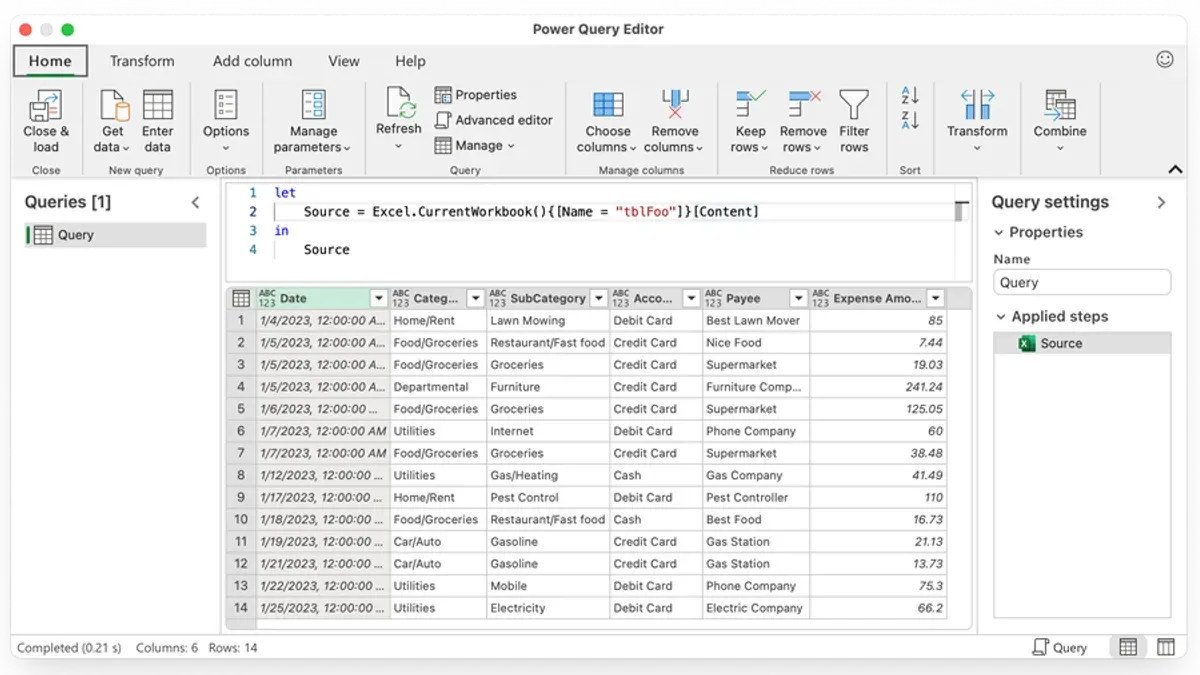Switch to data grid view icon

click(1128, 647)
